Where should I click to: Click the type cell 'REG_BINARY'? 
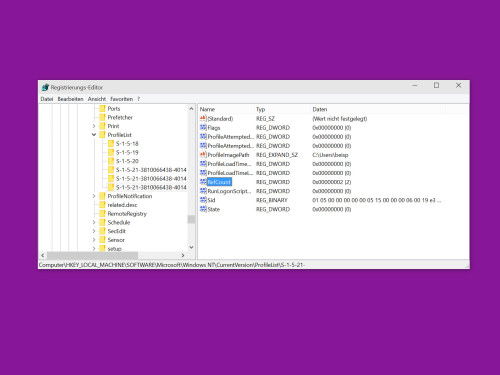click(x=272, y=200)
